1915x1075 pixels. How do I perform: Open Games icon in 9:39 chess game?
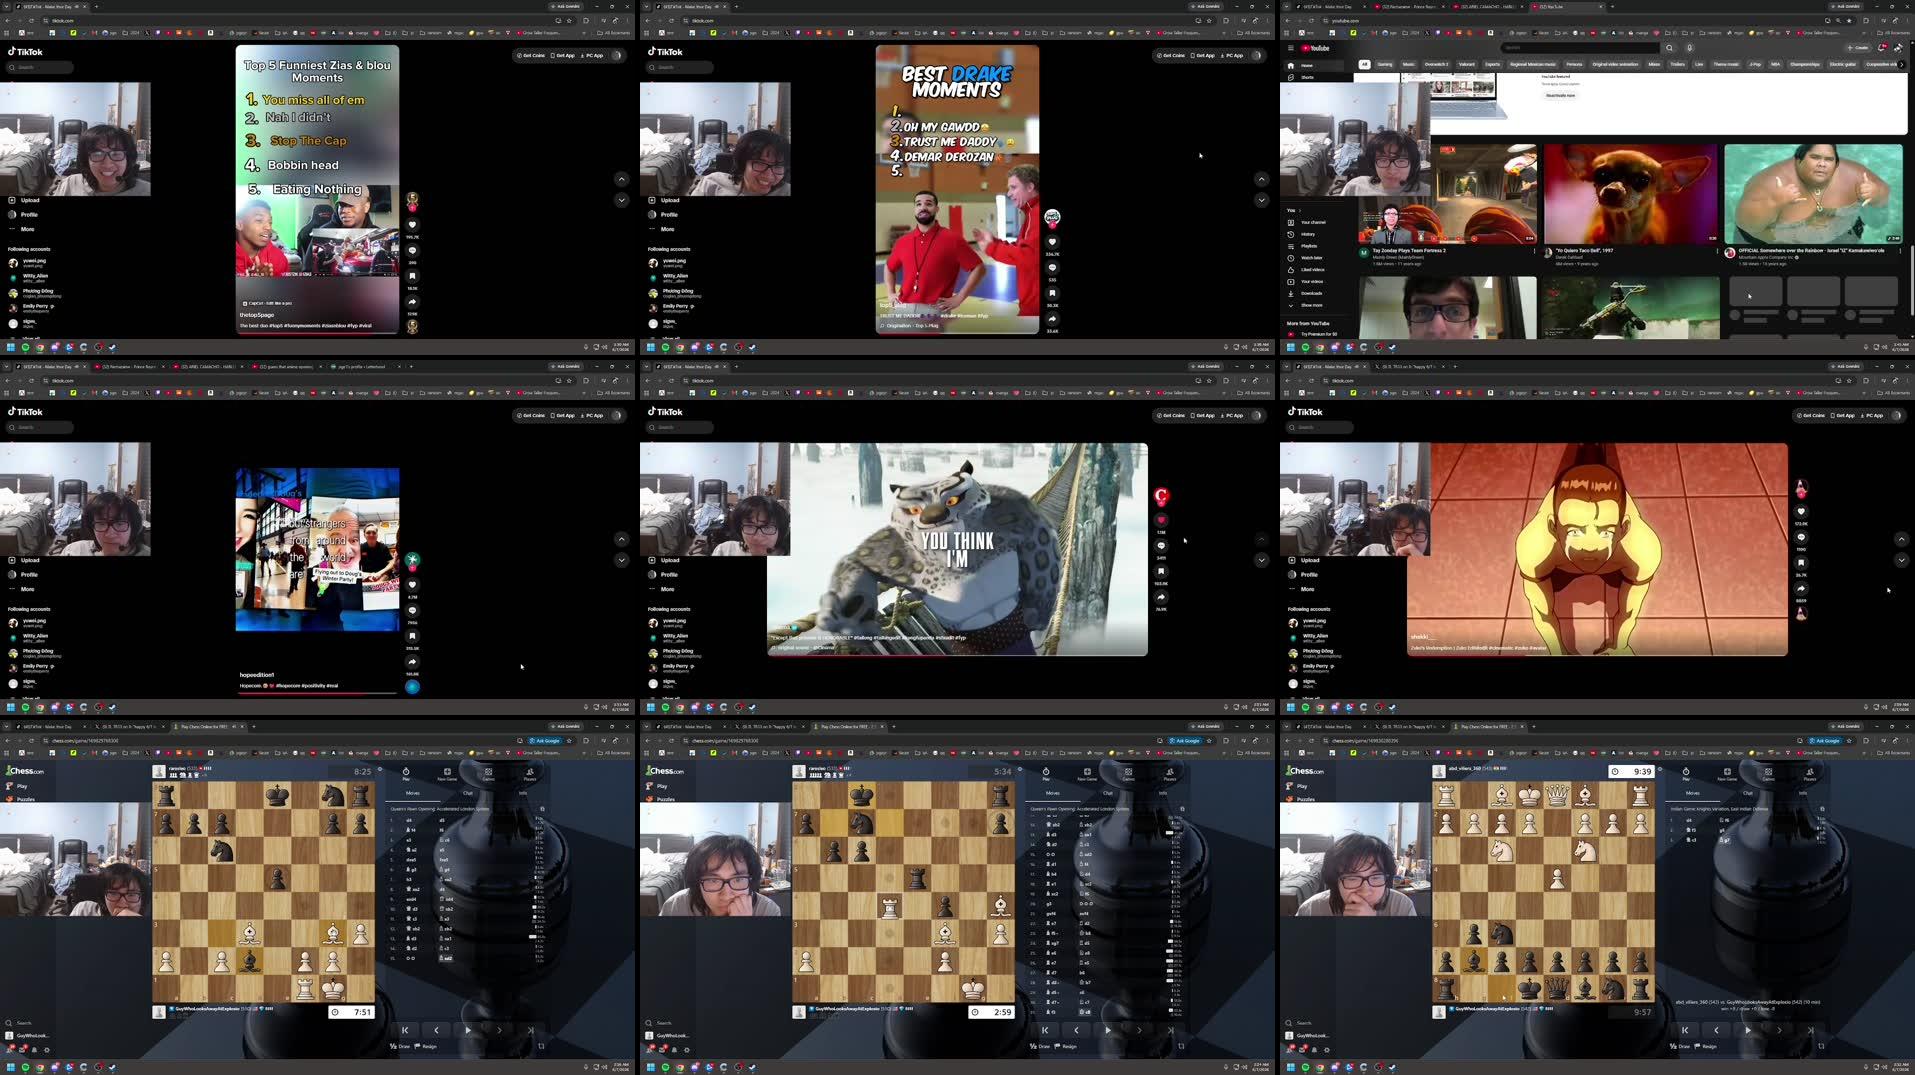coord(1768,774)
